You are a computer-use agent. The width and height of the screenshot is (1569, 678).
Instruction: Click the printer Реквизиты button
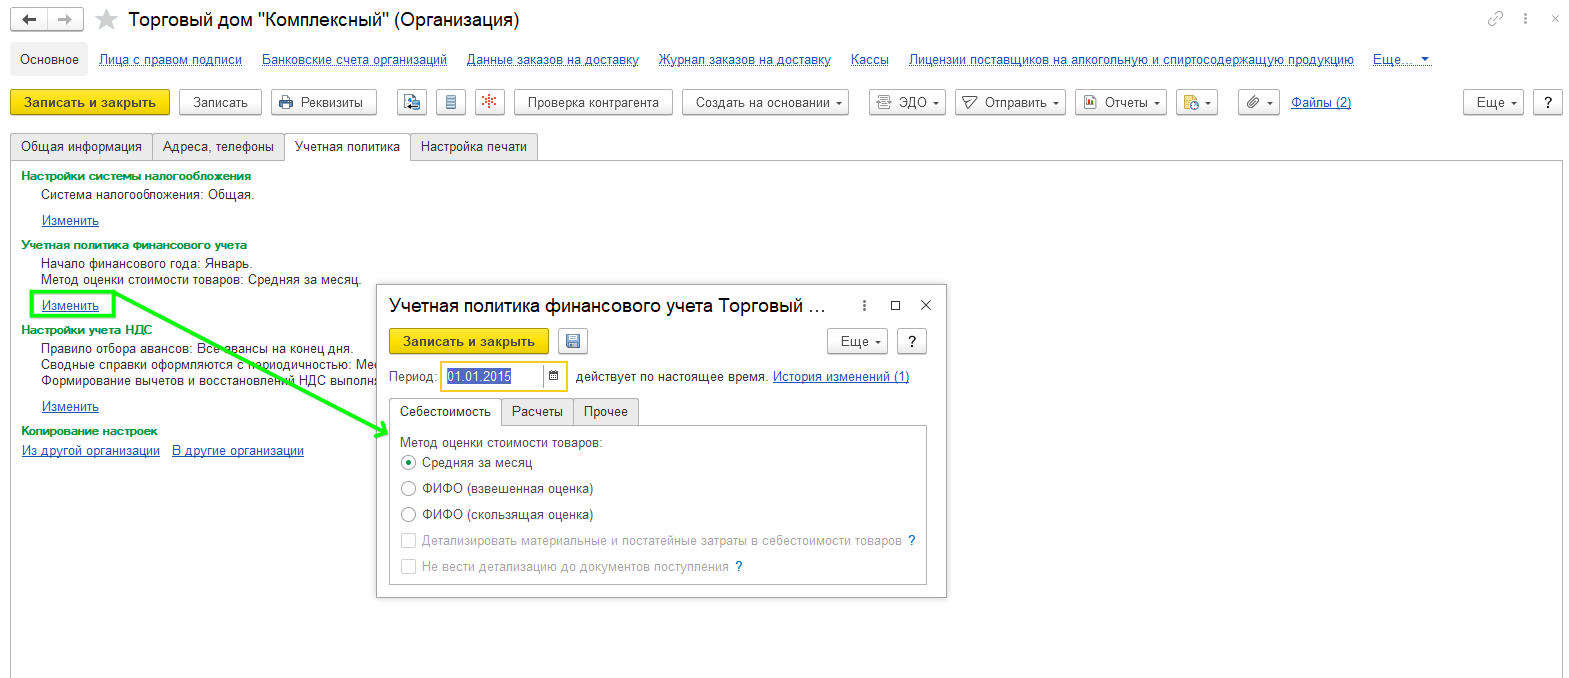coord(324,102)
